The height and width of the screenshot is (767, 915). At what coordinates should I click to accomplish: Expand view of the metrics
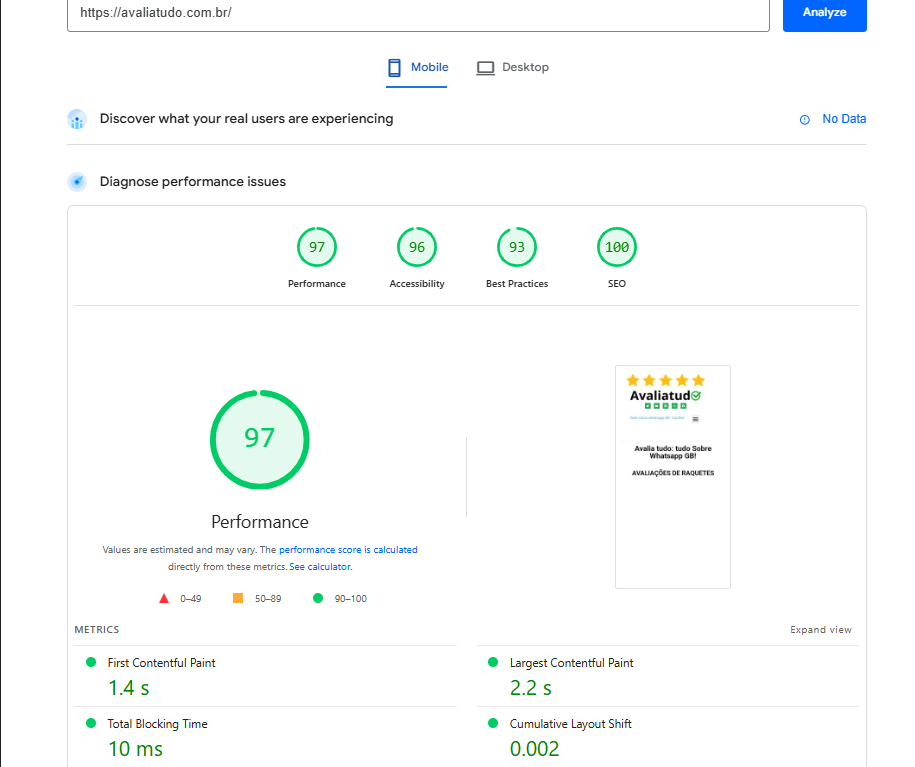(821, 630)
